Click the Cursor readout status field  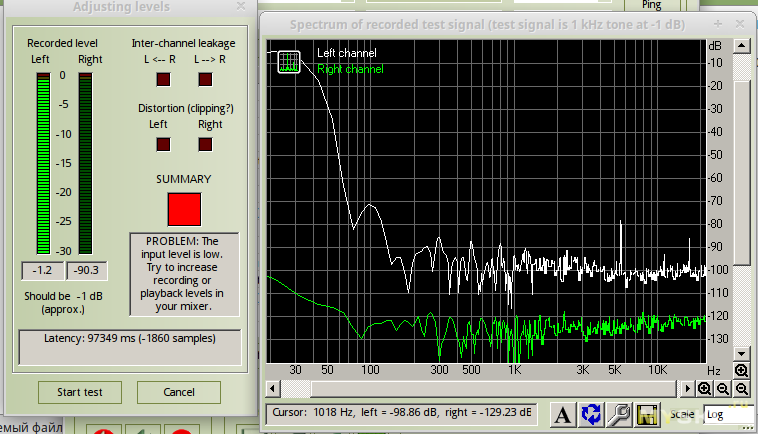click(401, 414)
